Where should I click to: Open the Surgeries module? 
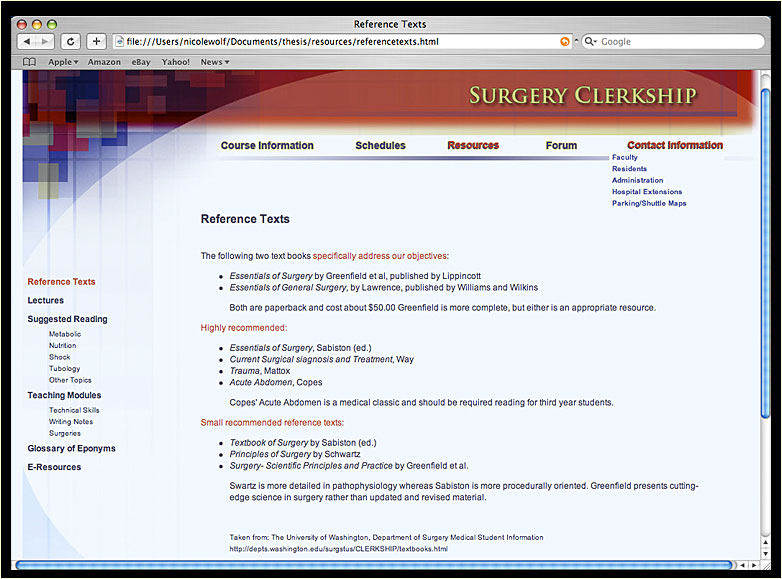tap(65, 433)
